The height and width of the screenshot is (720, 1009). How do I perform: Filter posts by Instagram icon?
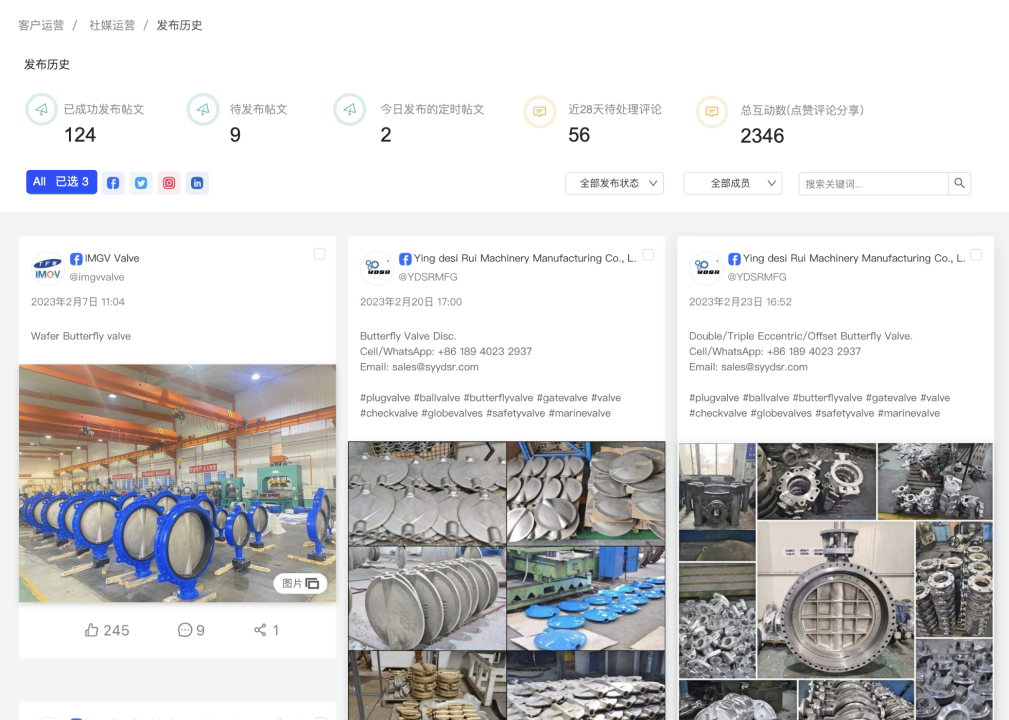click(x=169, y=183)
